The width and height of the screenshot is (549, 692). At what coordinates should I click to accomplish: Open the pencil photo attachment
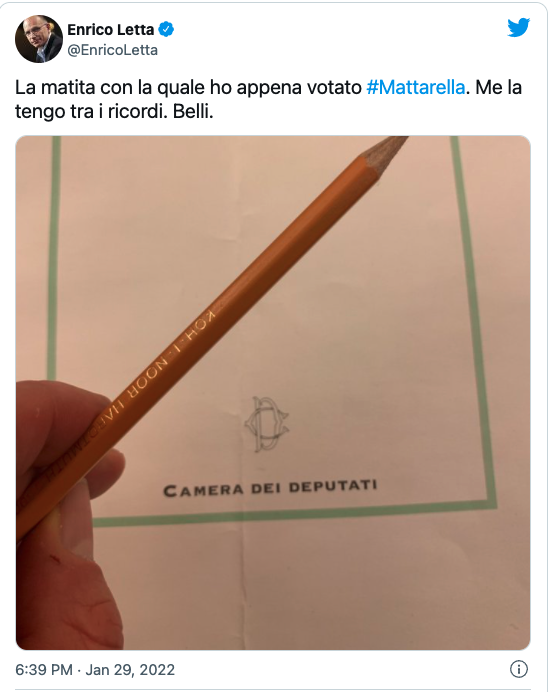[273, 392]
